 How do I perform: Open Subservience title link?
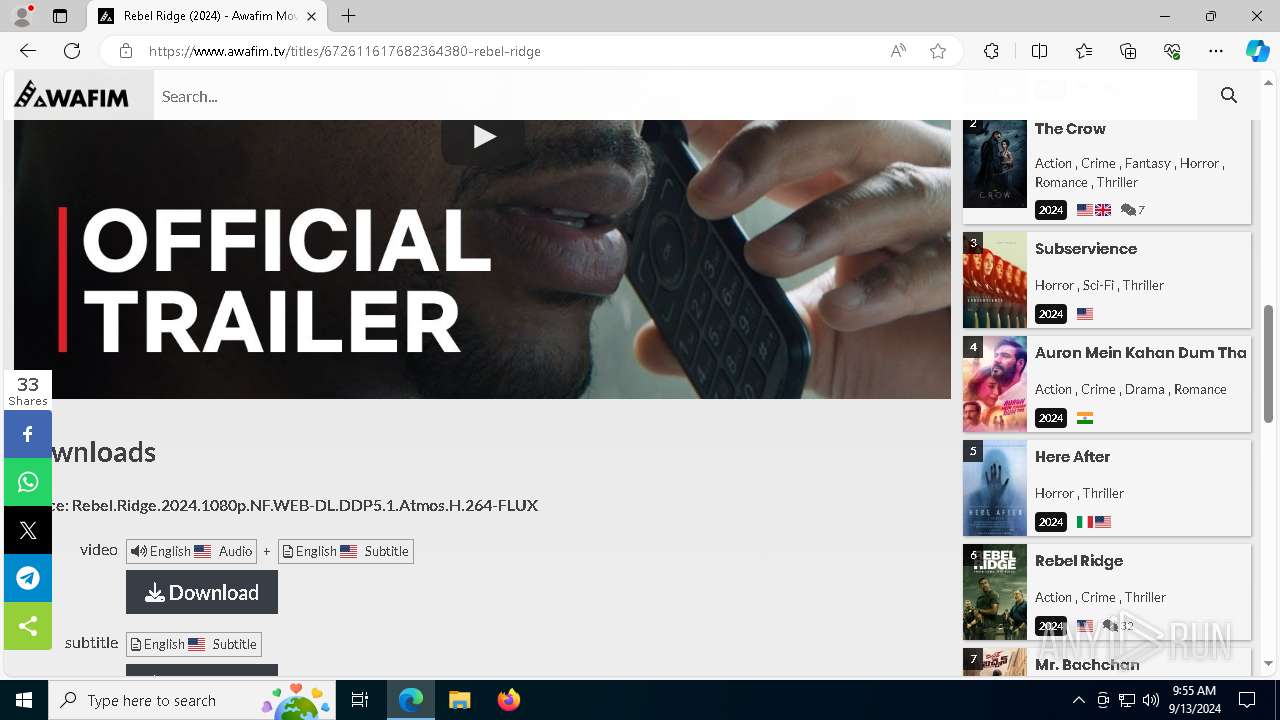pyautogui.click(x=1086, y=249)
